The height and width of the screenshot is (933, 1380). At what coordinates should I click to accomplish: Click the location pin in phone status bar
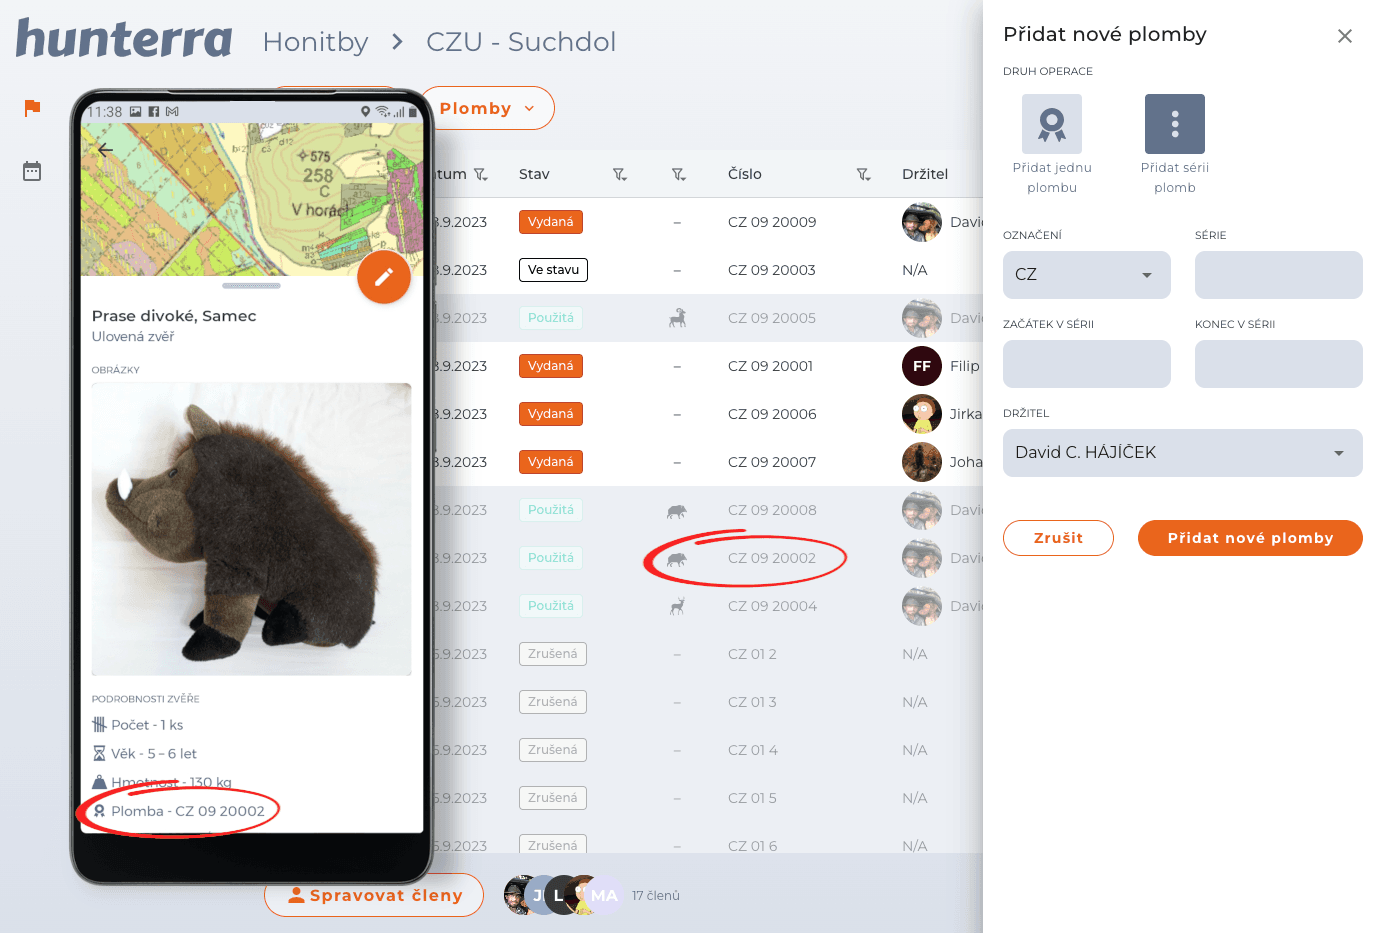[x=366, y=112]
